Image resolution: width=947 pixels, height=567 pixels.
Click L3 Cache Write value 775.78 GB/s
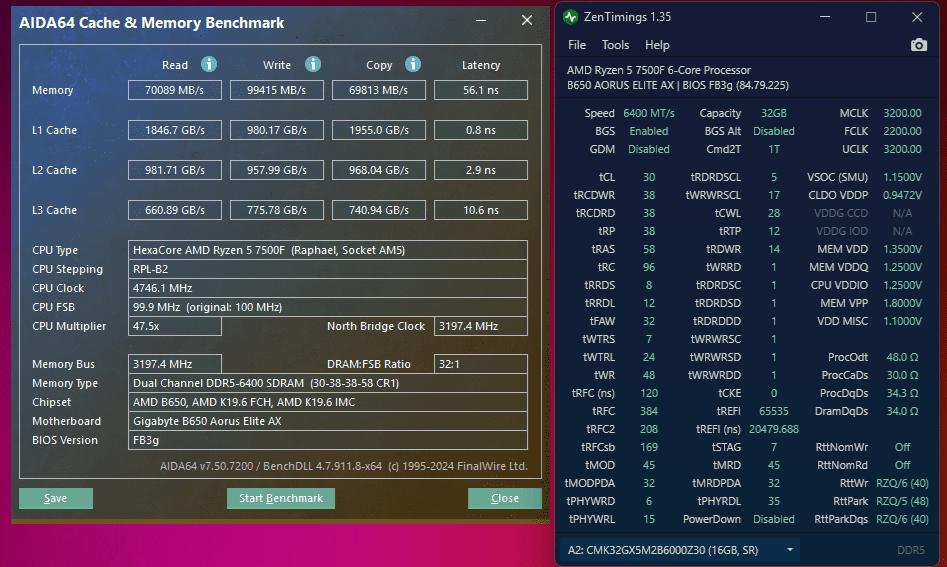tap(277, 210)
